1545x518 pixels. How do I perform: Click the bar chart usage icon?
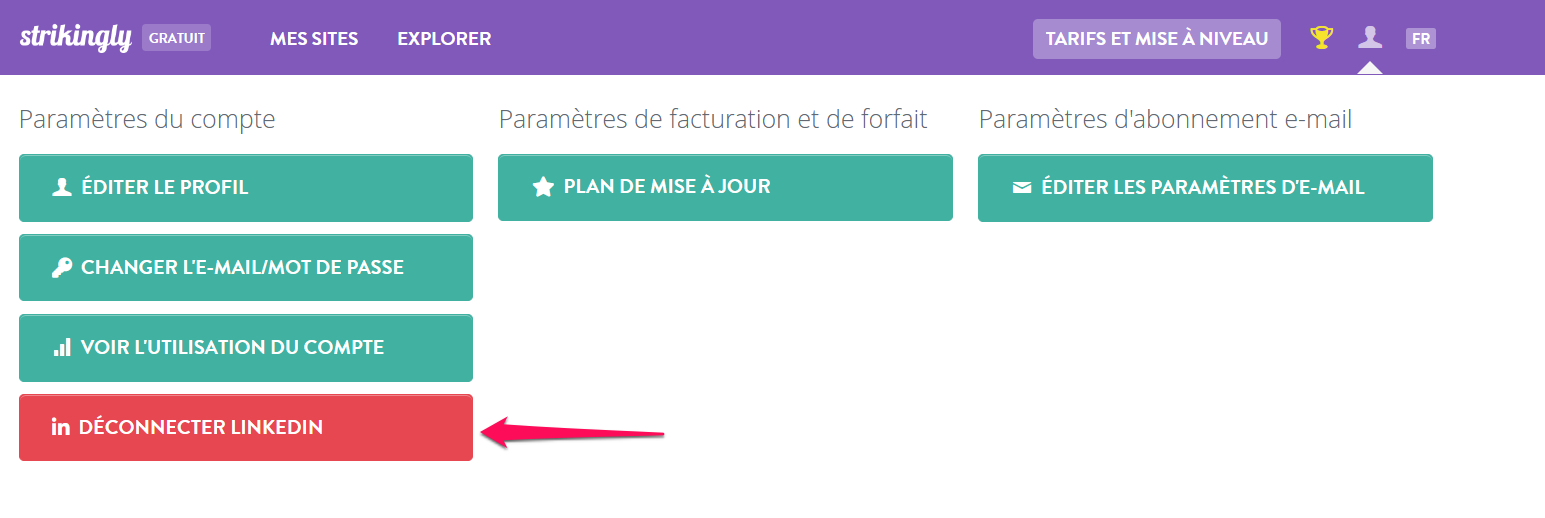62,347
